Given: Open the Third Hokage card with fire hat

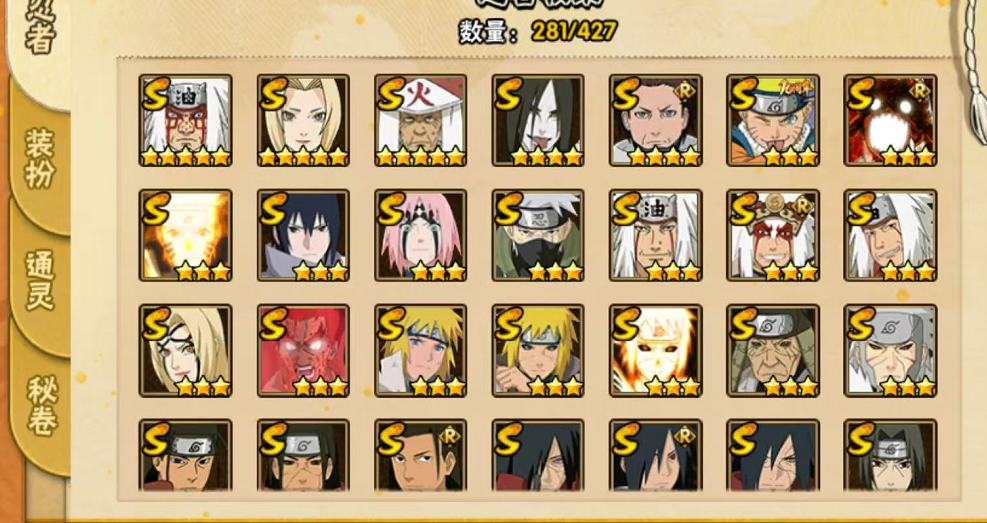Looking at the screenshot, I should 420,120.
